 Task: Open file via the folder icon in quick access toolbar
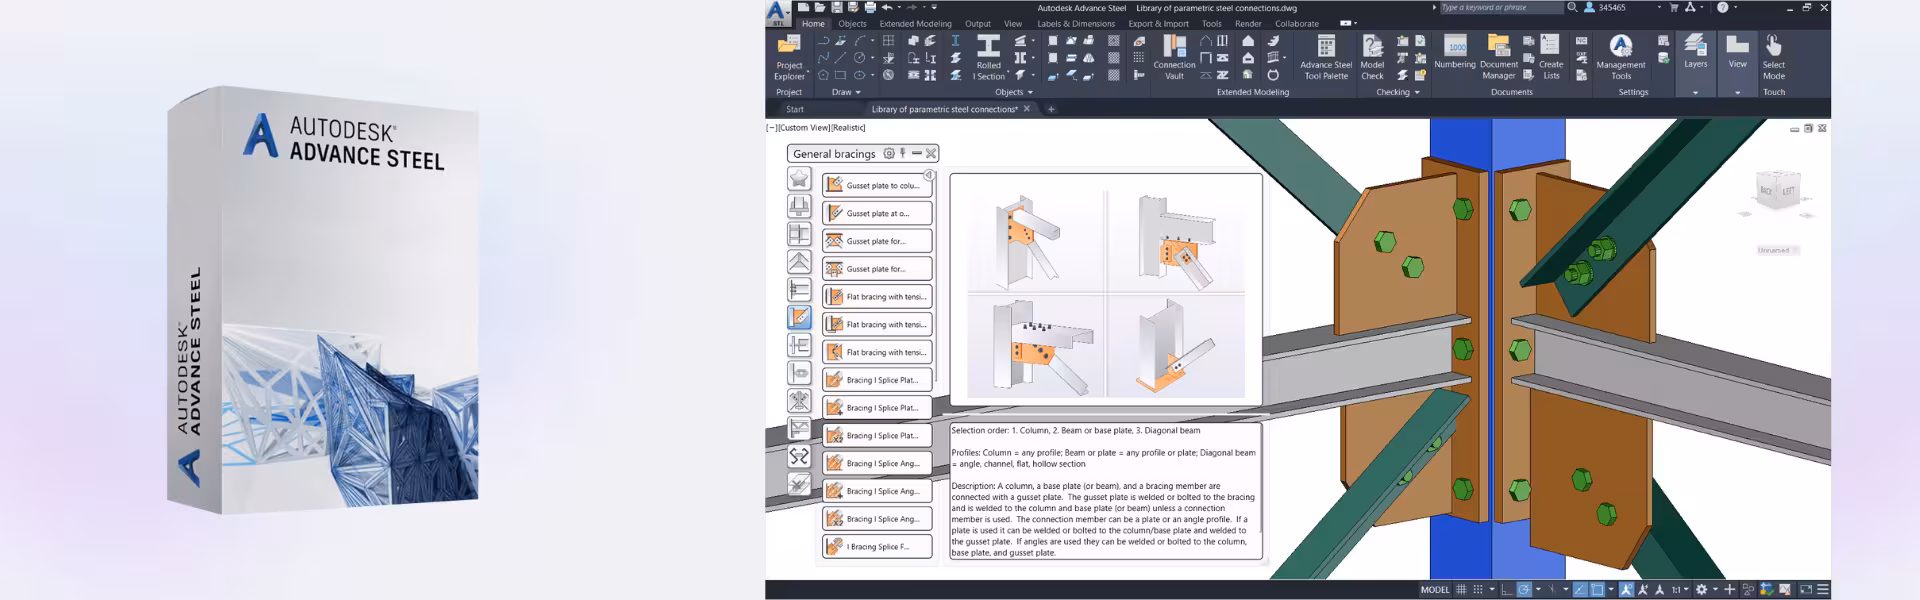pyautogui.click(x=820, y=8)
